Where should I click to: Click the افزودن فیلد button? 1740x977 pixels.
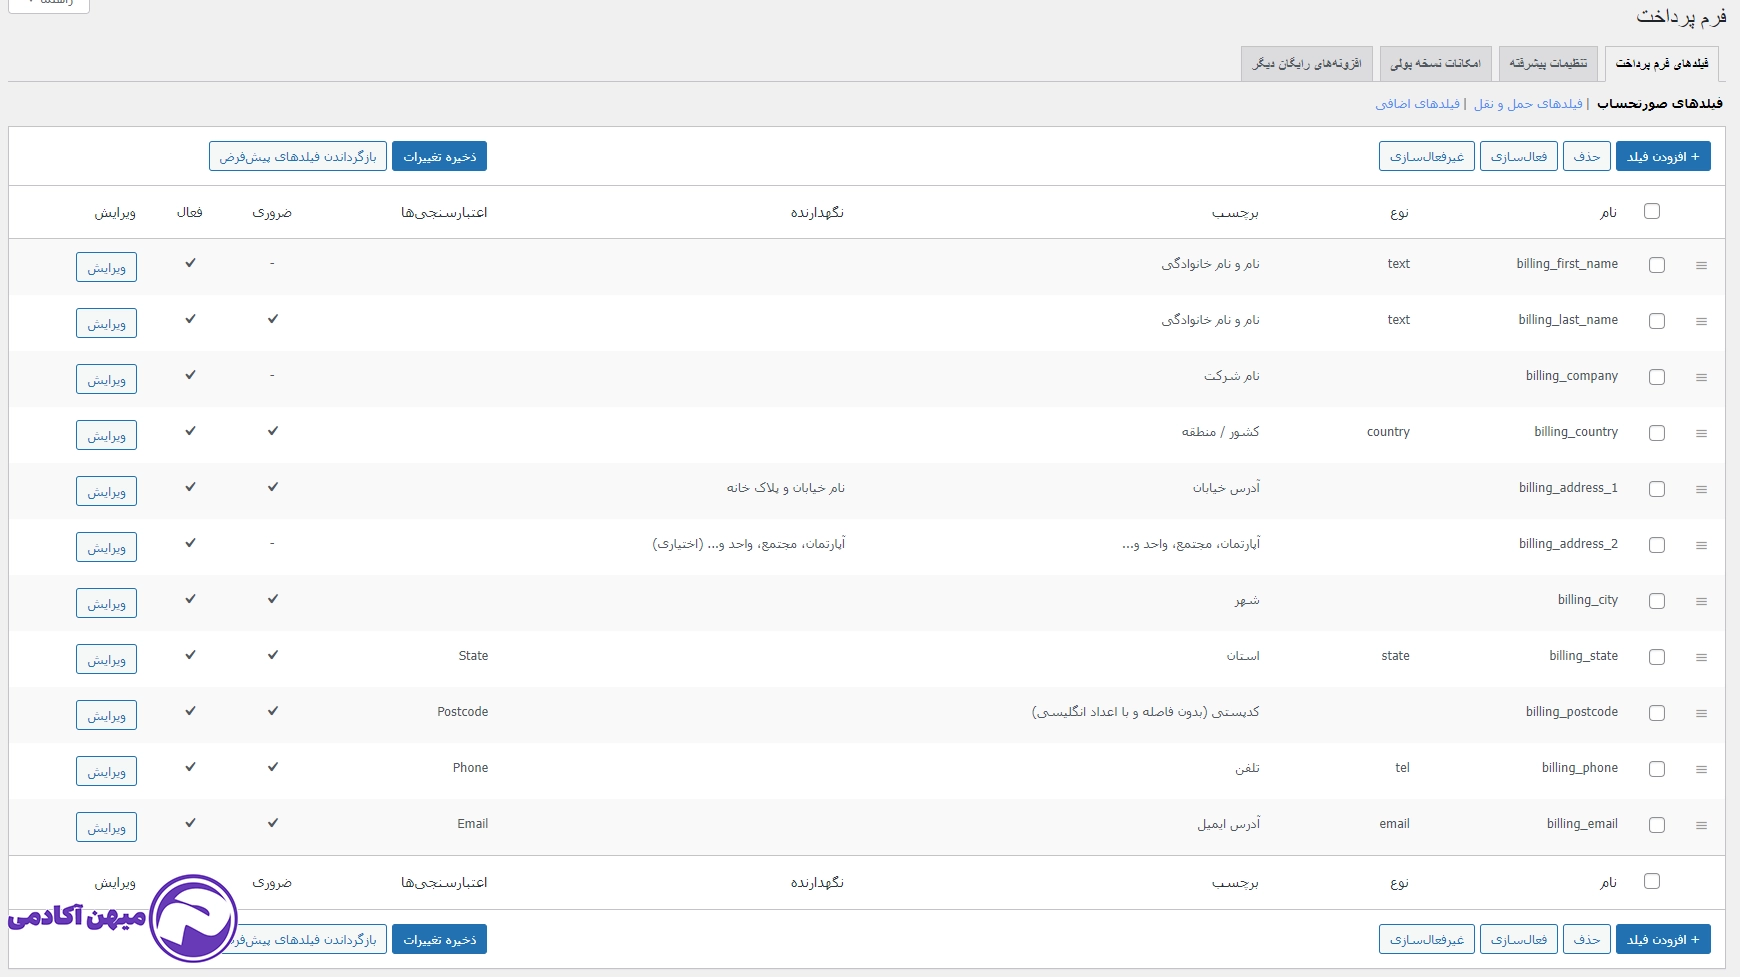tap(1663, 156)
